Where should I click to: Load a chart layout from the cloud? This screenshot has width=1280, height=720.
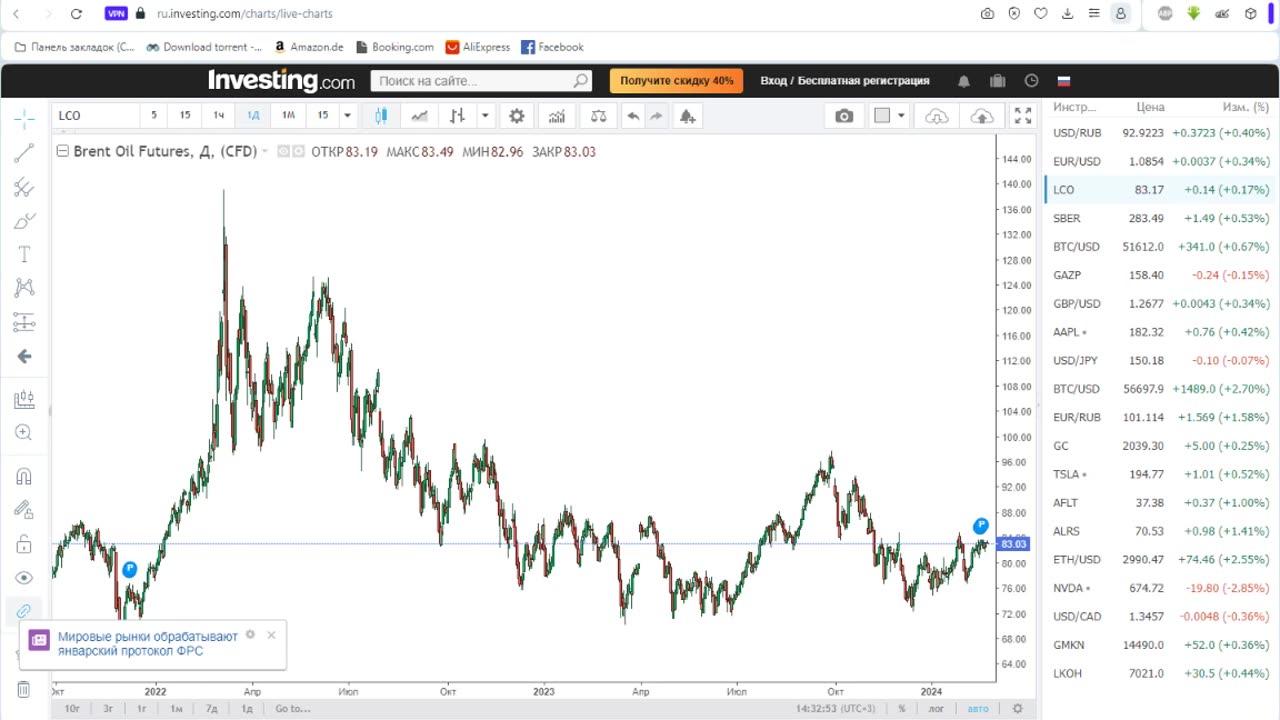937,116
